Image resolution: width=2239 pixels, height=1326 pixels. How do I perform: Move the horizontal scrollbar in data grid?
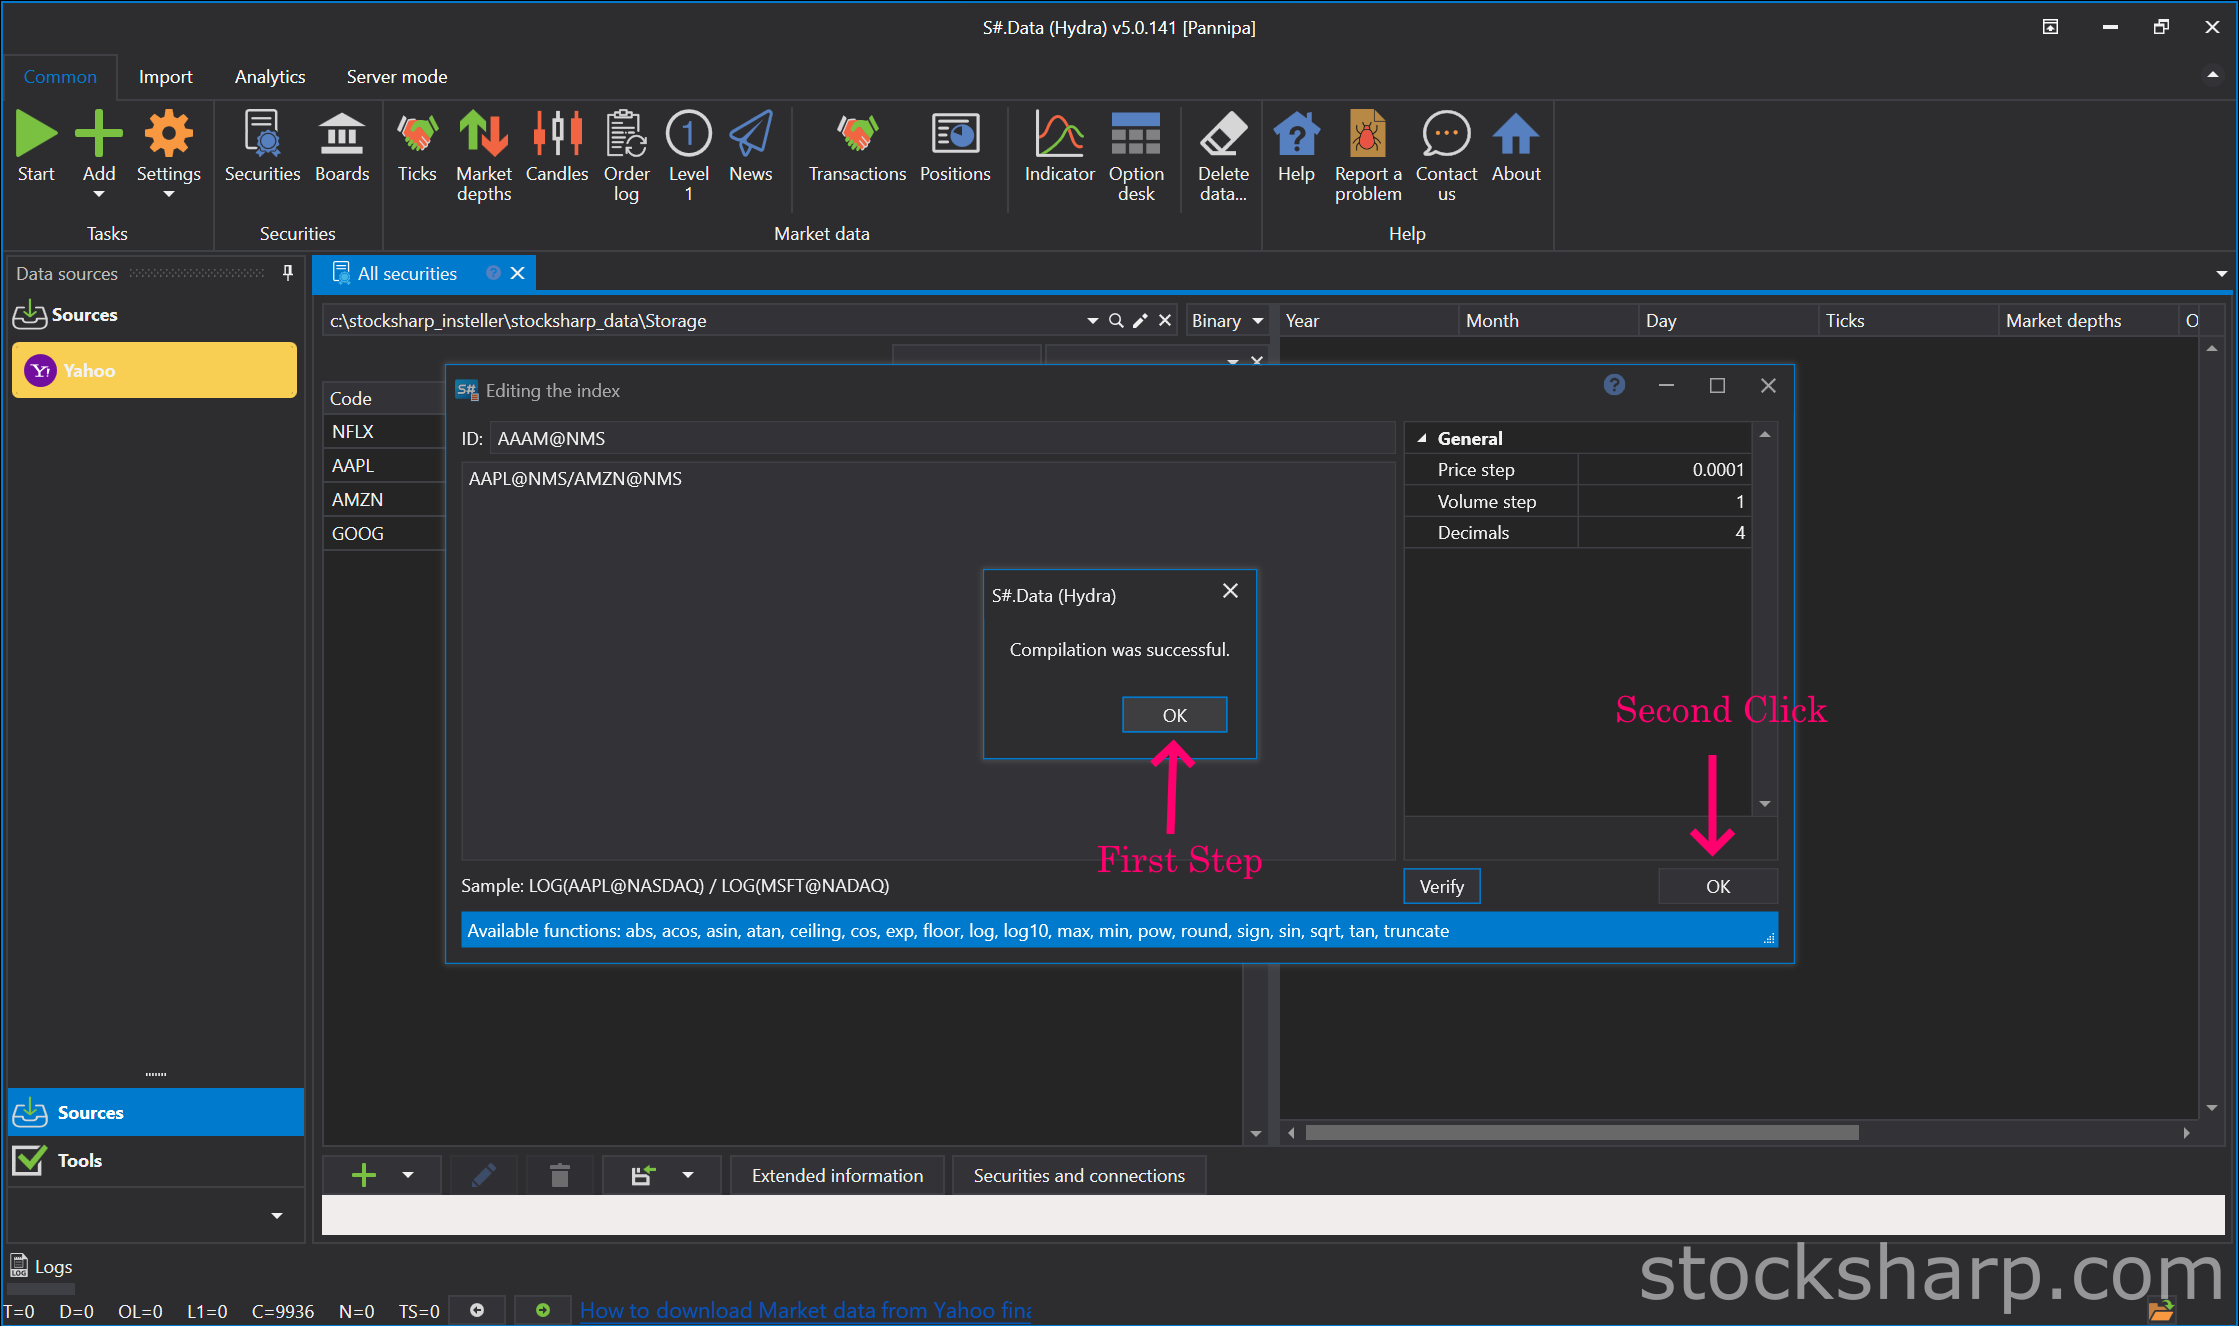pos(1581,1133)
